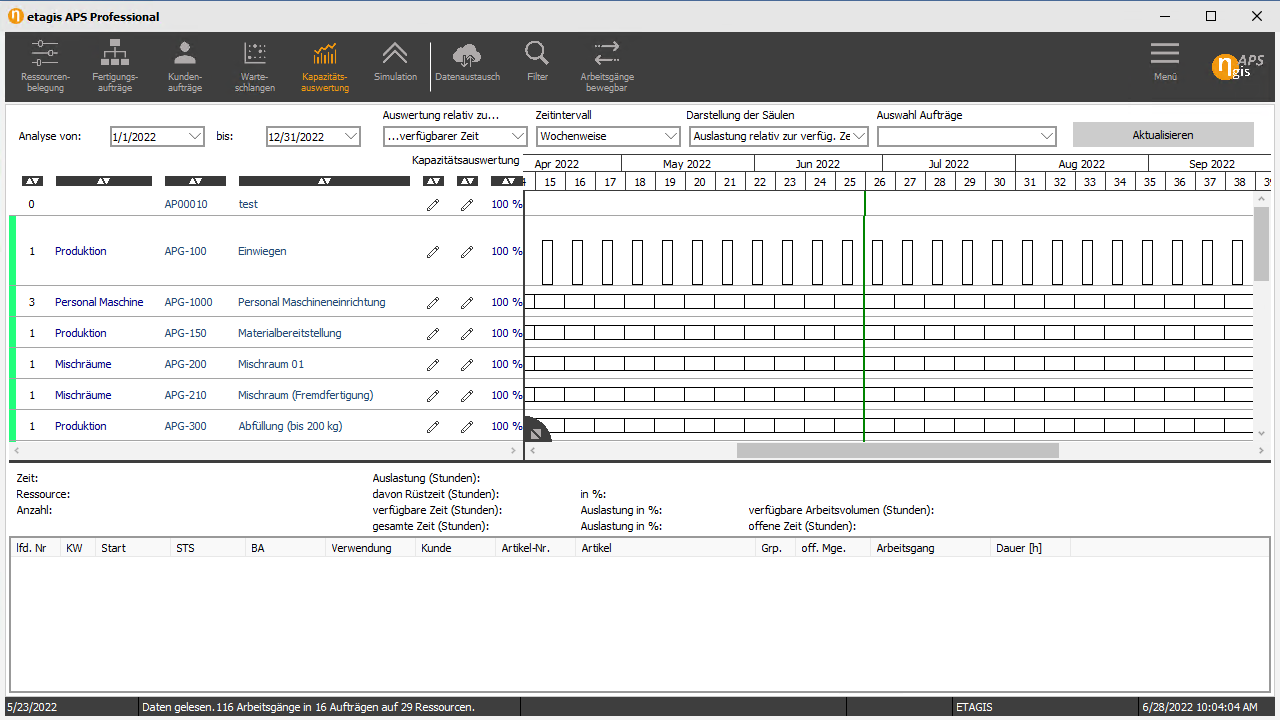
Task: Open the Simulation tool
Action: pyautogui.click(x=395, y=62)
